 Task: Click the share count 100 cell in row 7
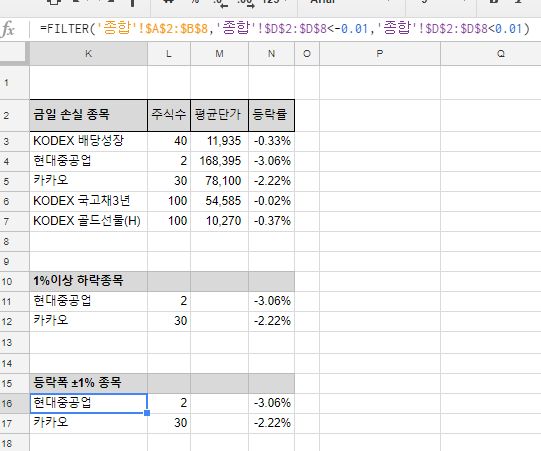click(x=169, y=221)
